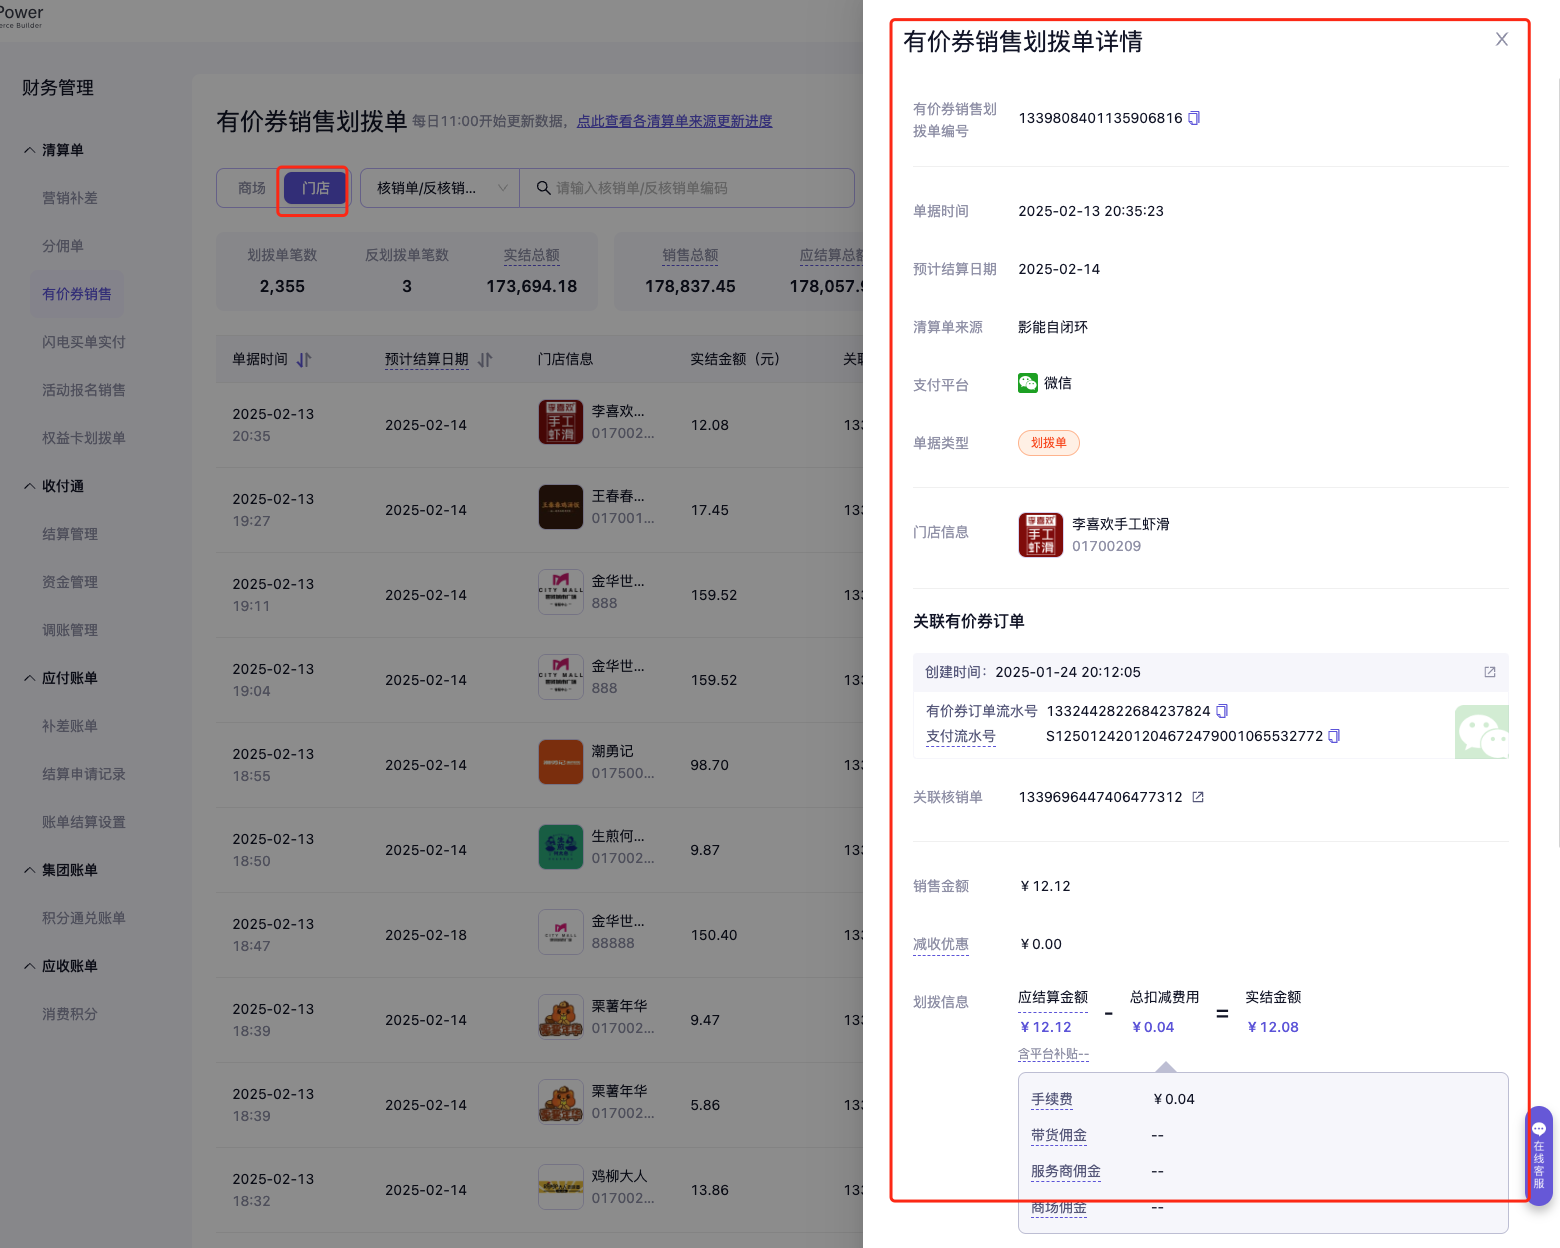Sort the list by 预计结算日期

coord(485,360)
